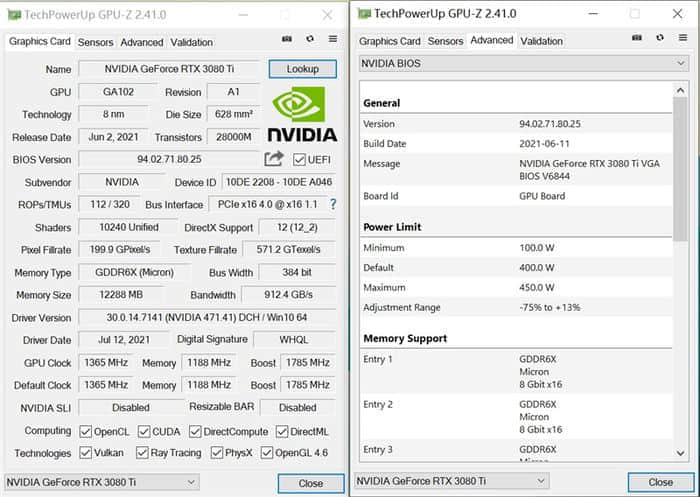Click the Entry 2 memory support row
The width and height of the screenshot is (700, 497).
516,417
